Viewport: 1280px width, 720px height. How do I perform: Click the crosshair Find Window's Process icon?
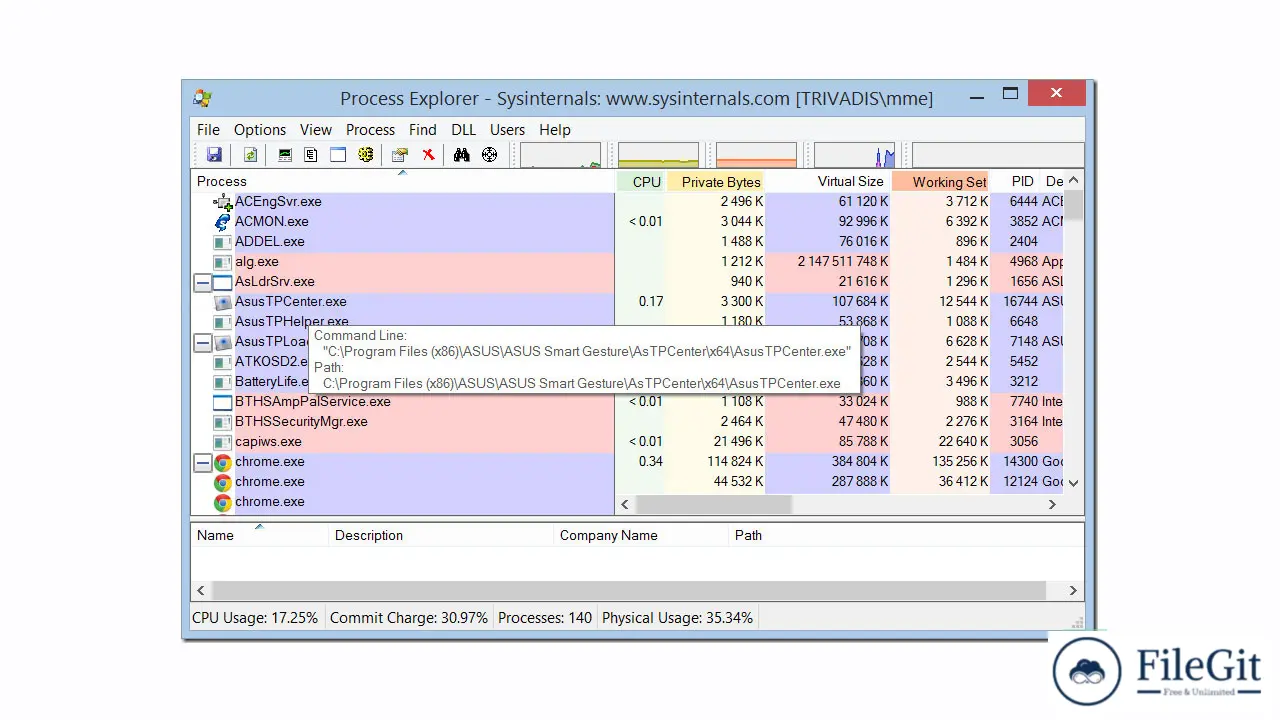(x=489, y=155)
